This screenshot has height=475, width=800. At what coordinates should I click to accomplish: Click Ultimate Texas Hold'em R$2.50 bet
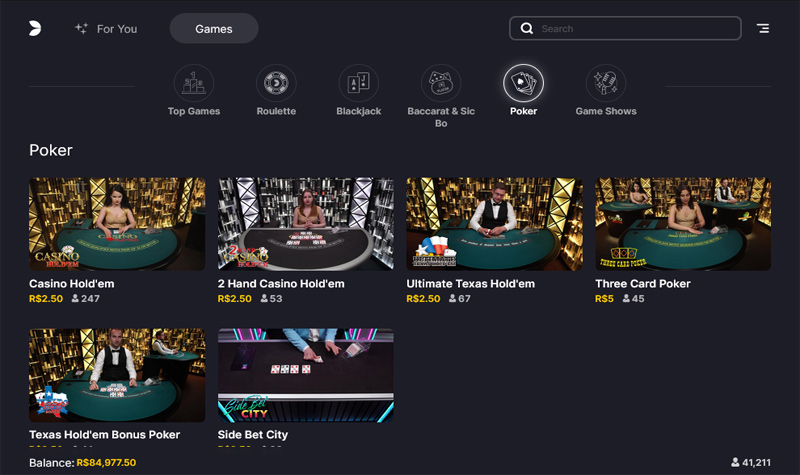(x=423, y=298)
